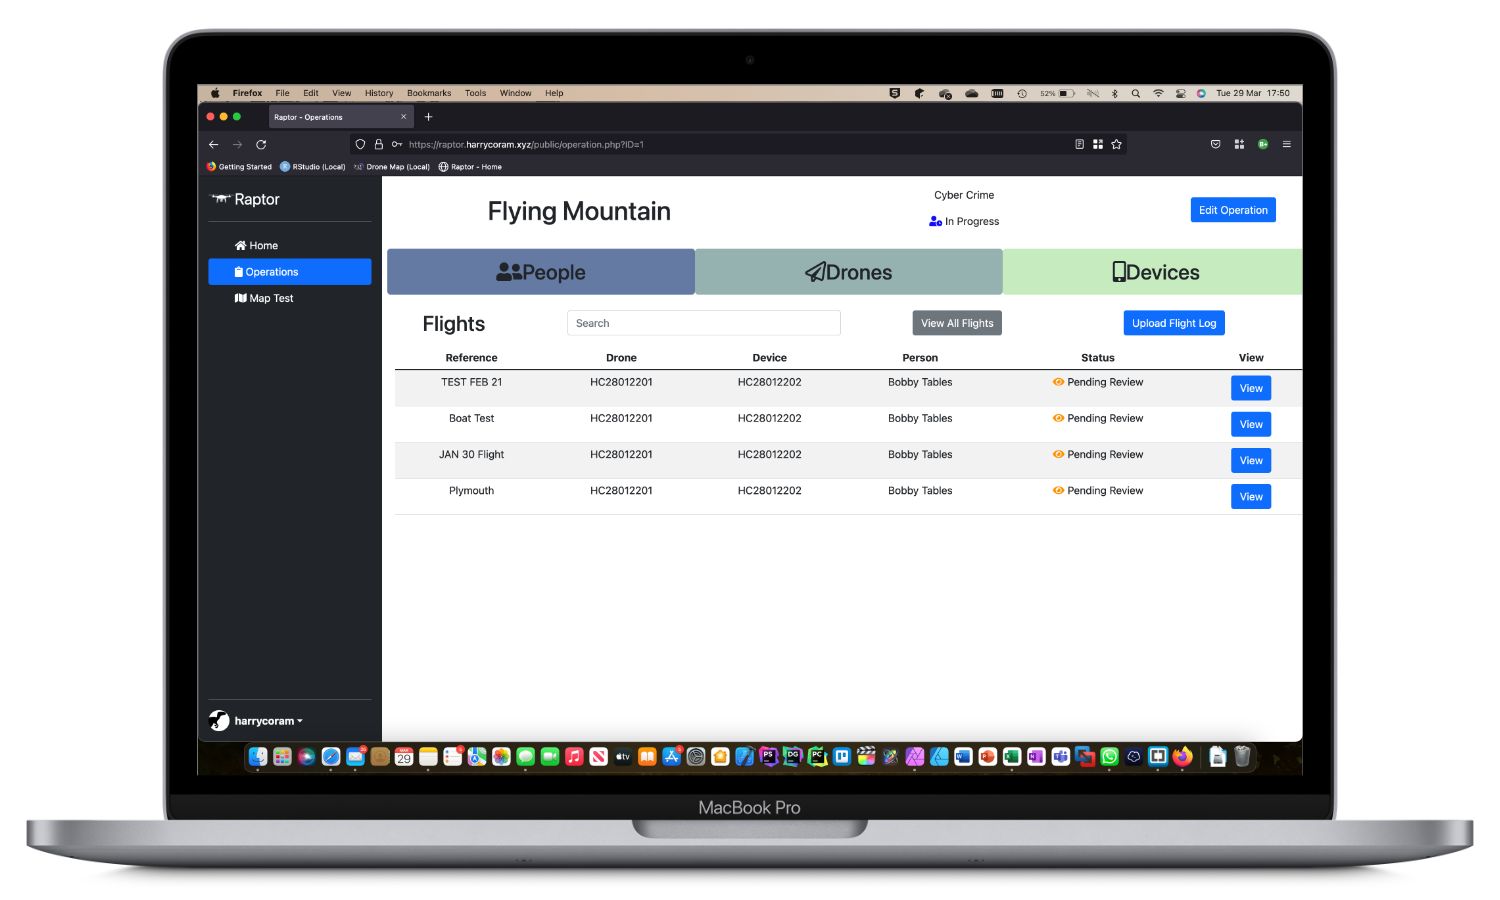The height and width of the screenshot is (900, 1500).
Task: Open the Drones section tab
Action: click(x=849, y=272)
